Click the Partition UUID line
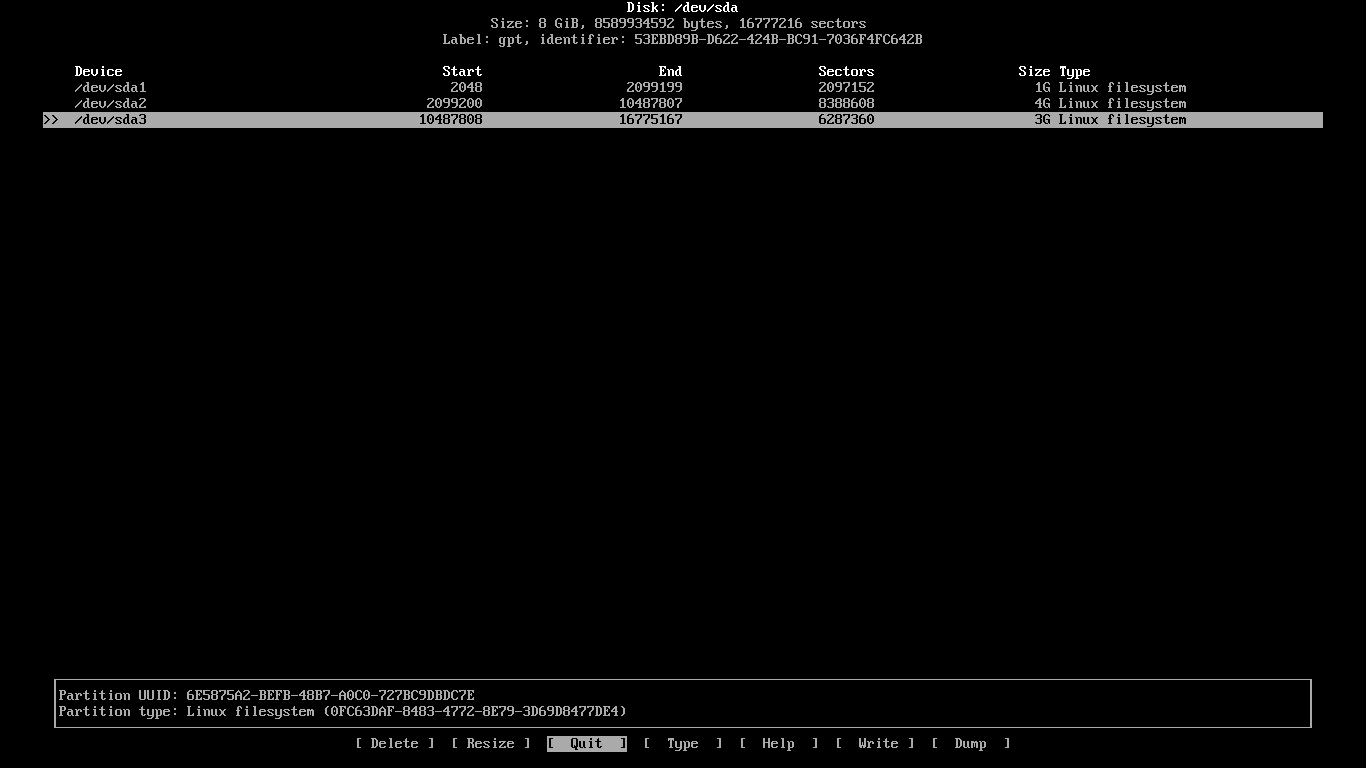The width and height of the screenshot is (1366, 768). (x=266, y=695)
